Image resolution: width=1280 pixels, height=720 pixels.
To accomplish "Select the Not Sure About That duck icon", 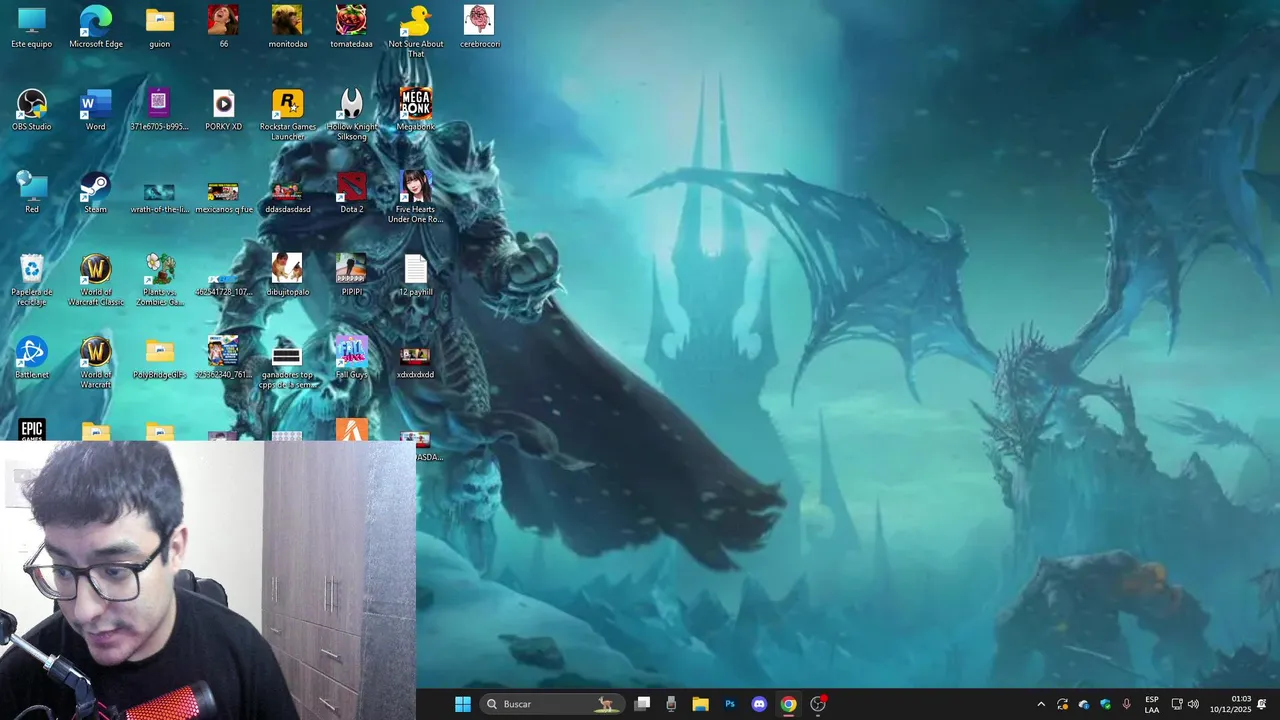I will coord(416,31).
